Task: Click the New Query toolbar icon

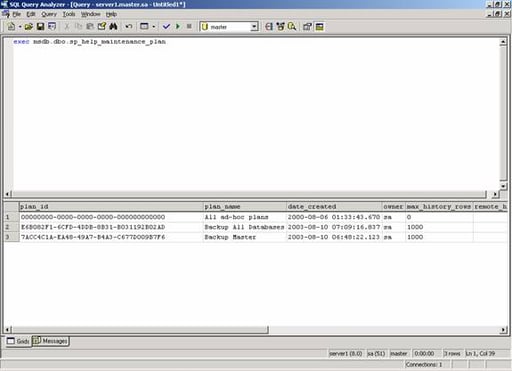Action: (11, 27)
